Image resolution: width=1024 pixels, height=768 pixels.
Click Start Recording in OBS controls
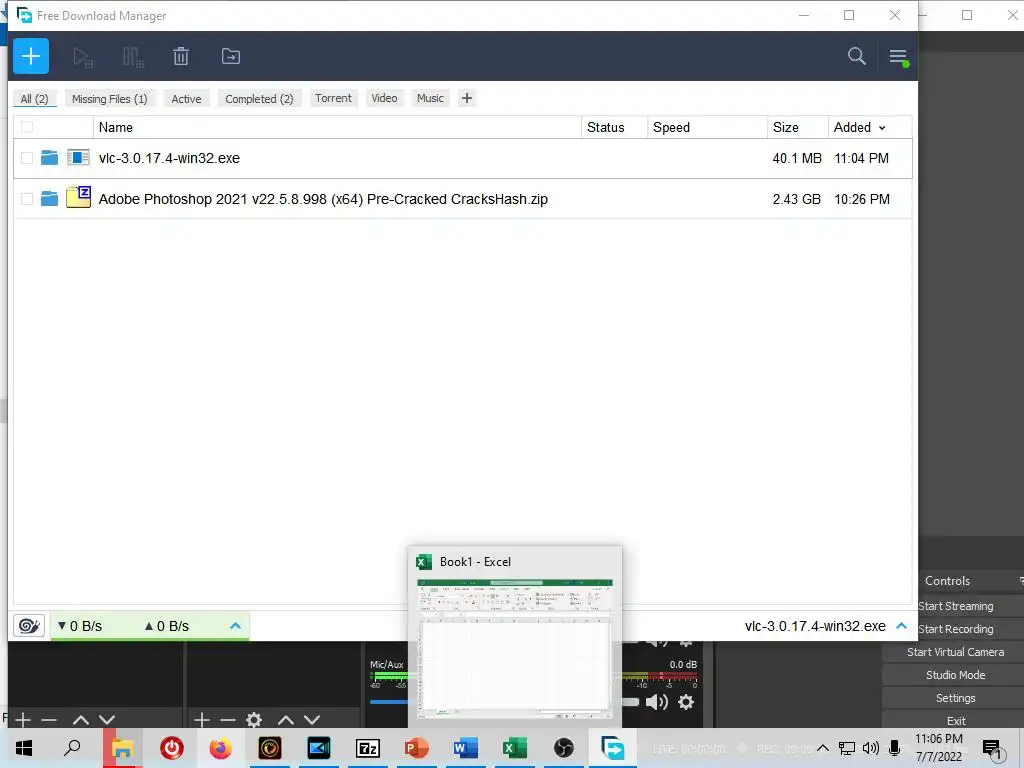coord(955,629)
